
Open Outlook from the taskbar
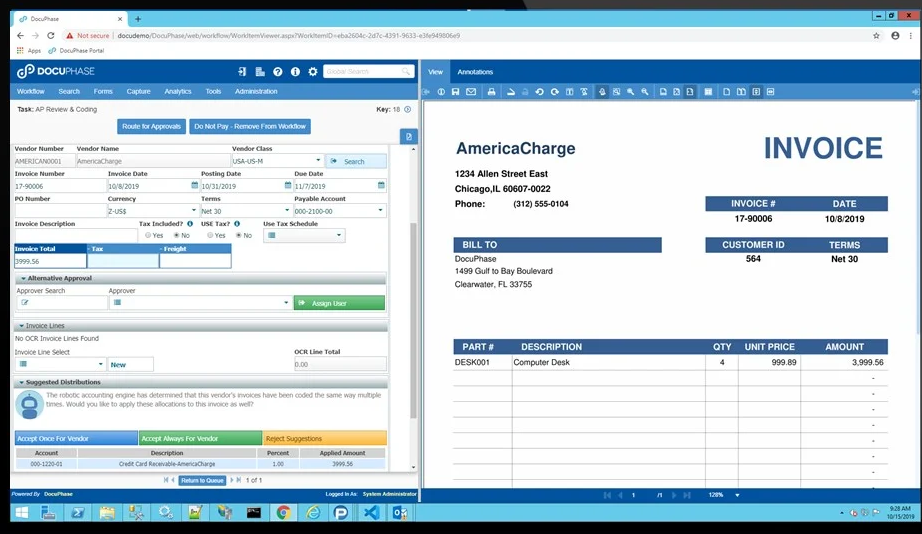(400, 513)
